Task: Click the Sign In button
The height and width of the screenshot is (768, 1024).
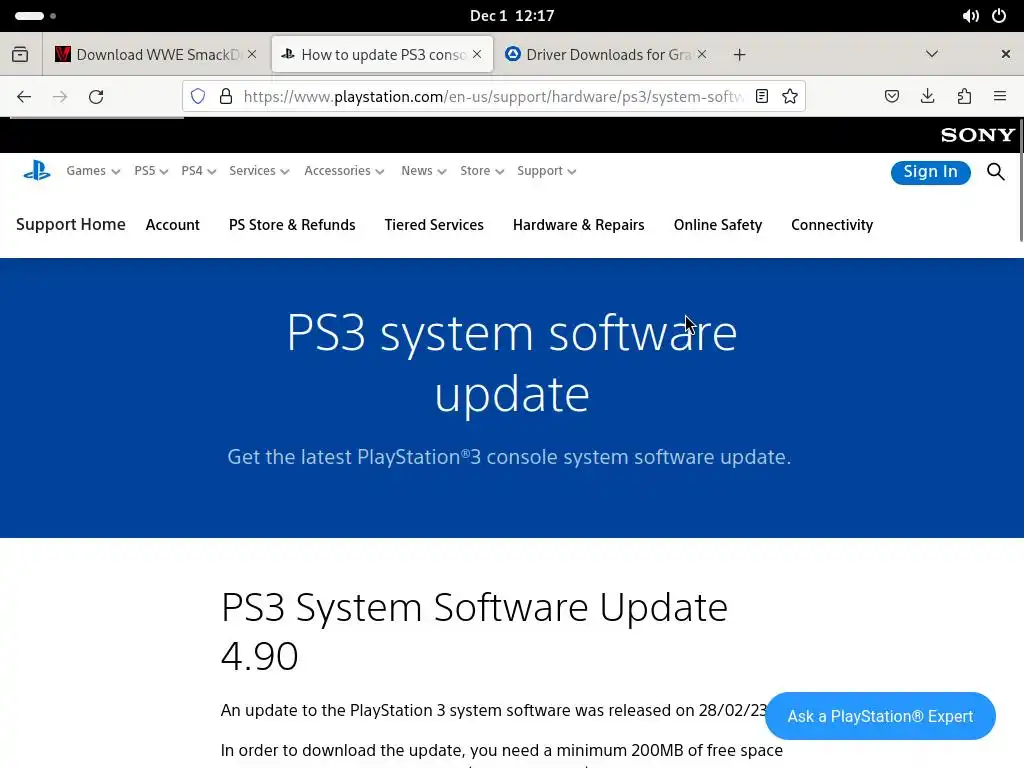Action: (x=931, y=172)
